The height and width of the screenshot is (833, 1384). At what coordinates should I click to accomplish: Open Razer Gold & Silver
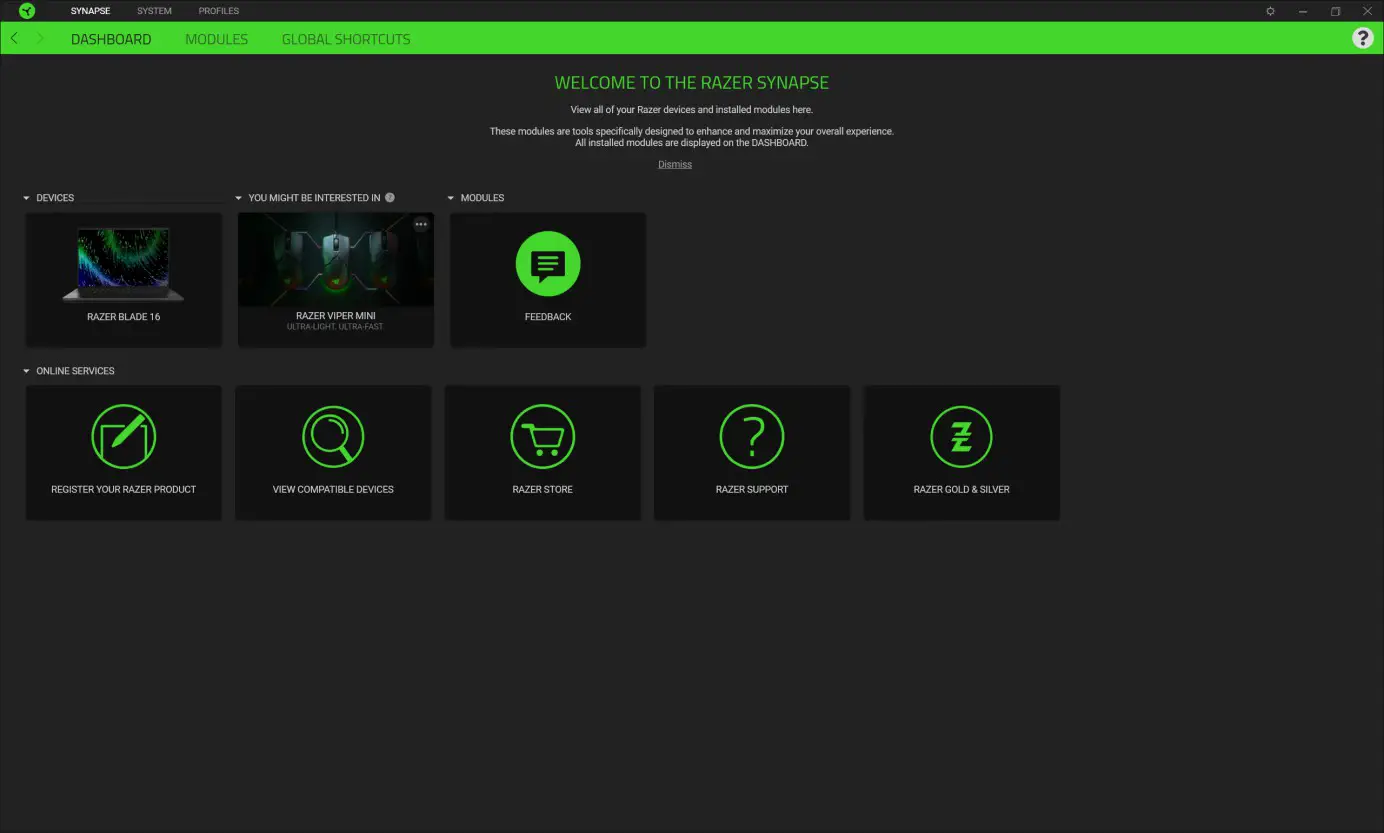(x=961, y=436)
